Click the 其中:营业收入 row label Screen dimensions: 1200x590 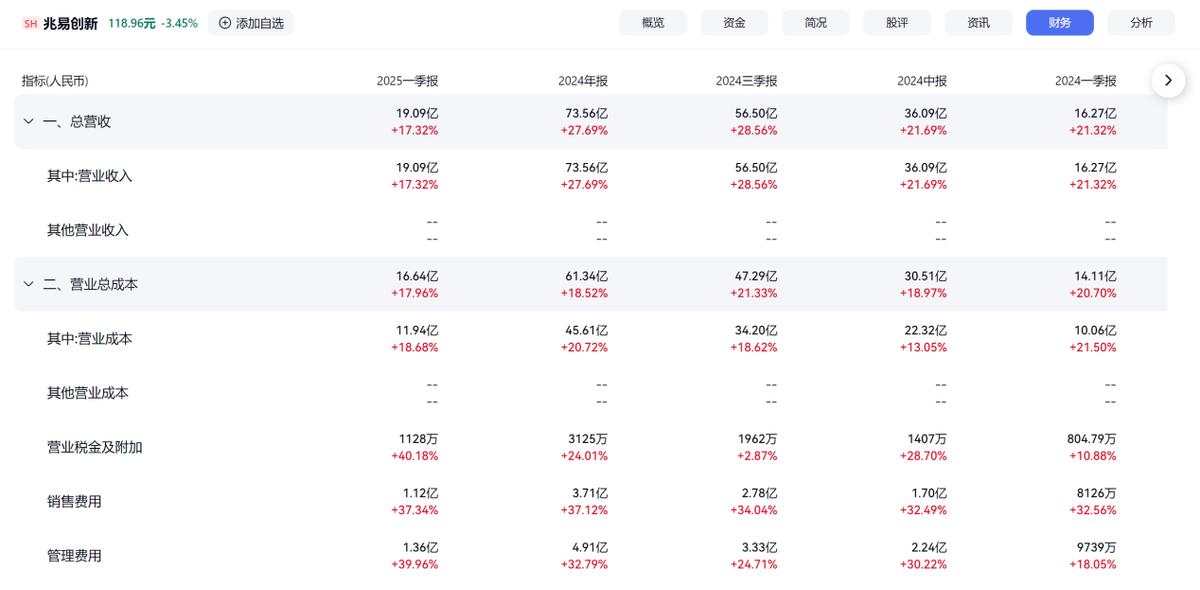[89, 176]
